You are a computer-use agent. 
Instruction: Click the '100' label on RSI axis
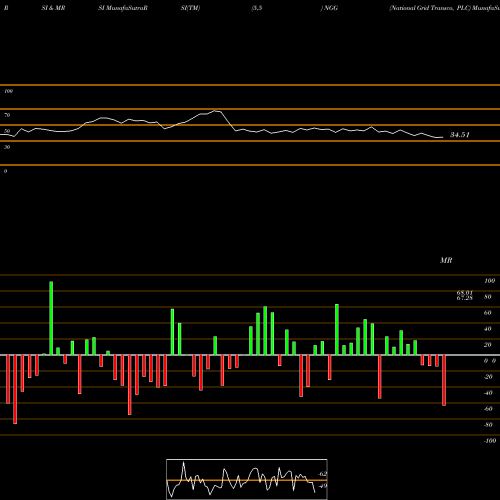point(8,91)
